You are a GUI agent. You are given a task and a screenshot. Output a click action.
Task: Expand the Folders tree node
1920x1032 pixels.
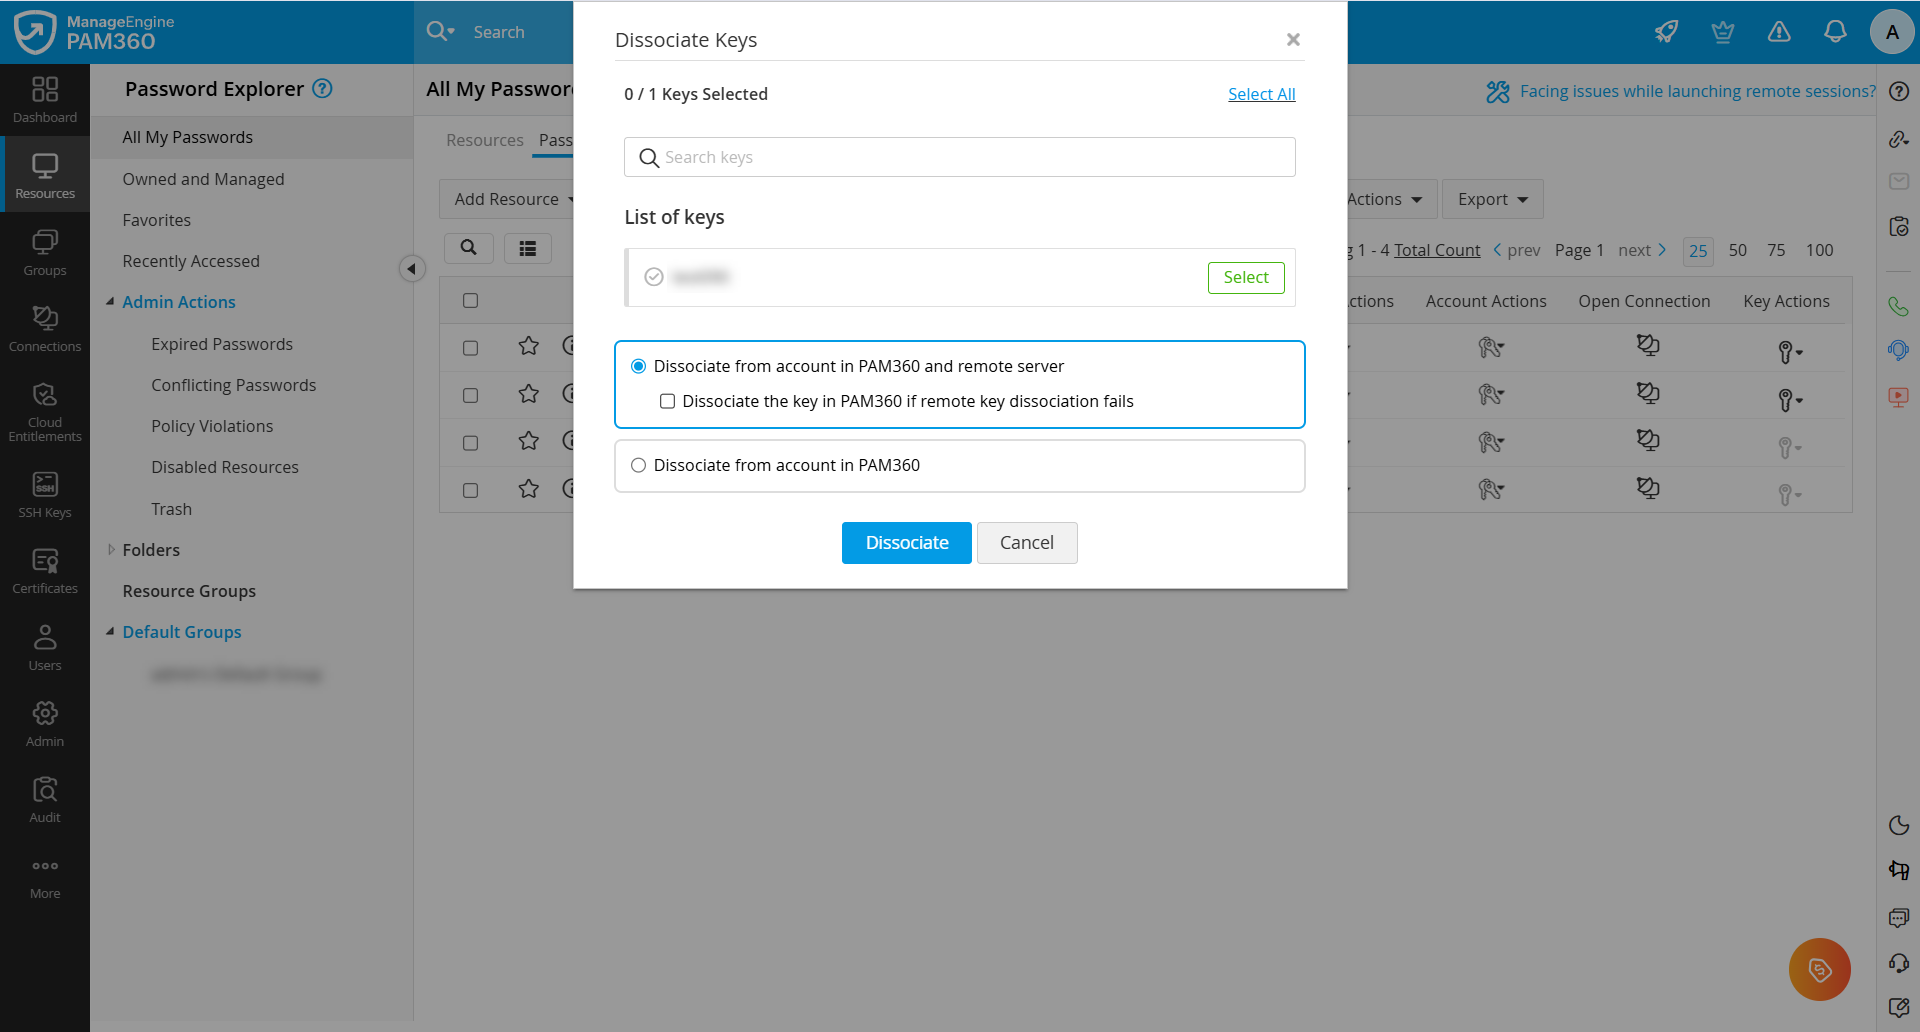tap(110, 550)
